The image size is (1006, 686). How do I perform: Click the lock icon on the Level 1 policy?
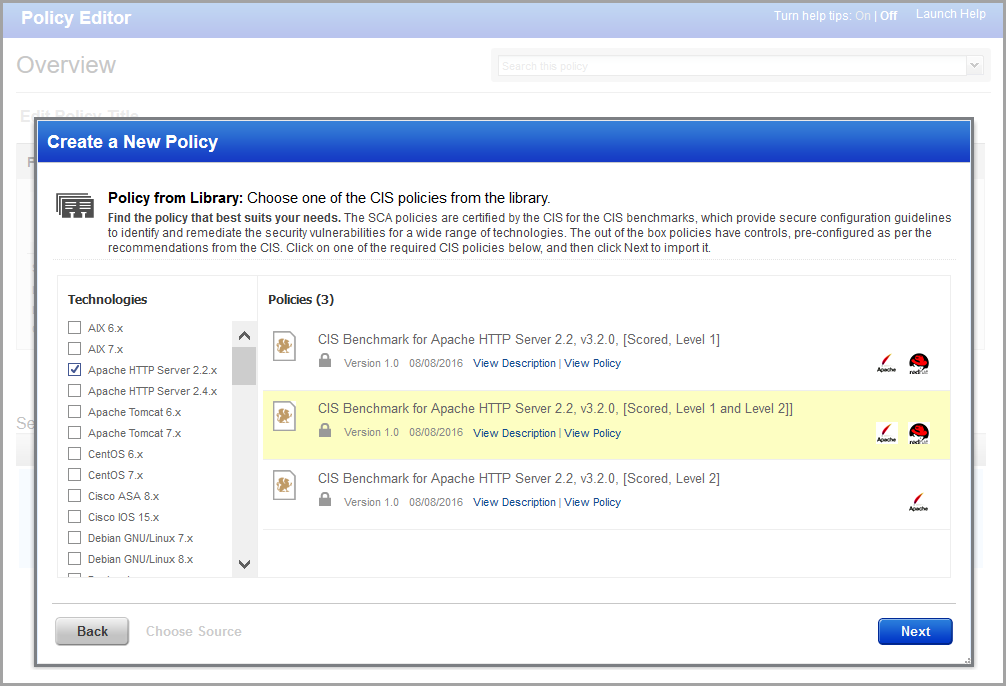(325, 361)
